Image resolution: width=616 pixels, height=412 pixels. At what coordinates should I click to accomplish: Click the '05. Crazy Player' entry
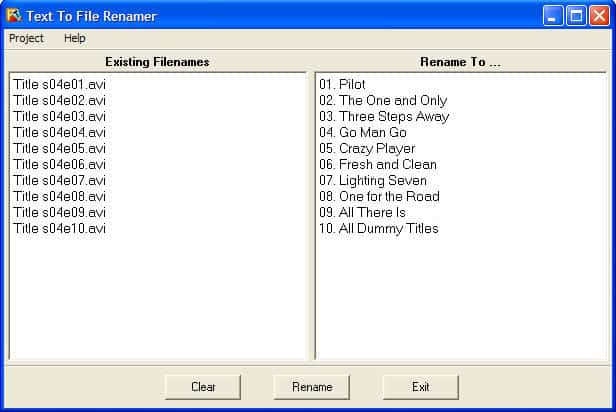click(367, 148)
